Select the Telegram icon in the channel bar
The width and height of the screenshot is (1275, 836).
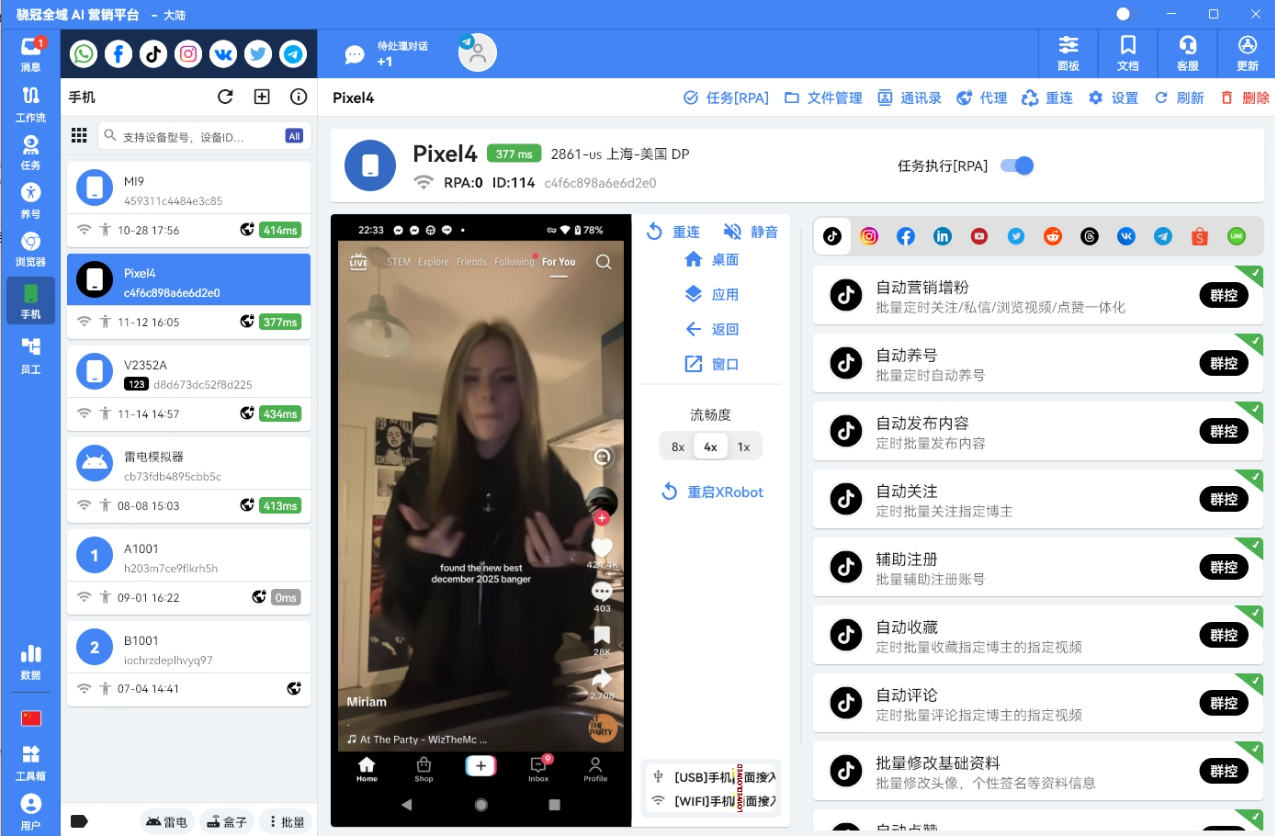[292, 54]
